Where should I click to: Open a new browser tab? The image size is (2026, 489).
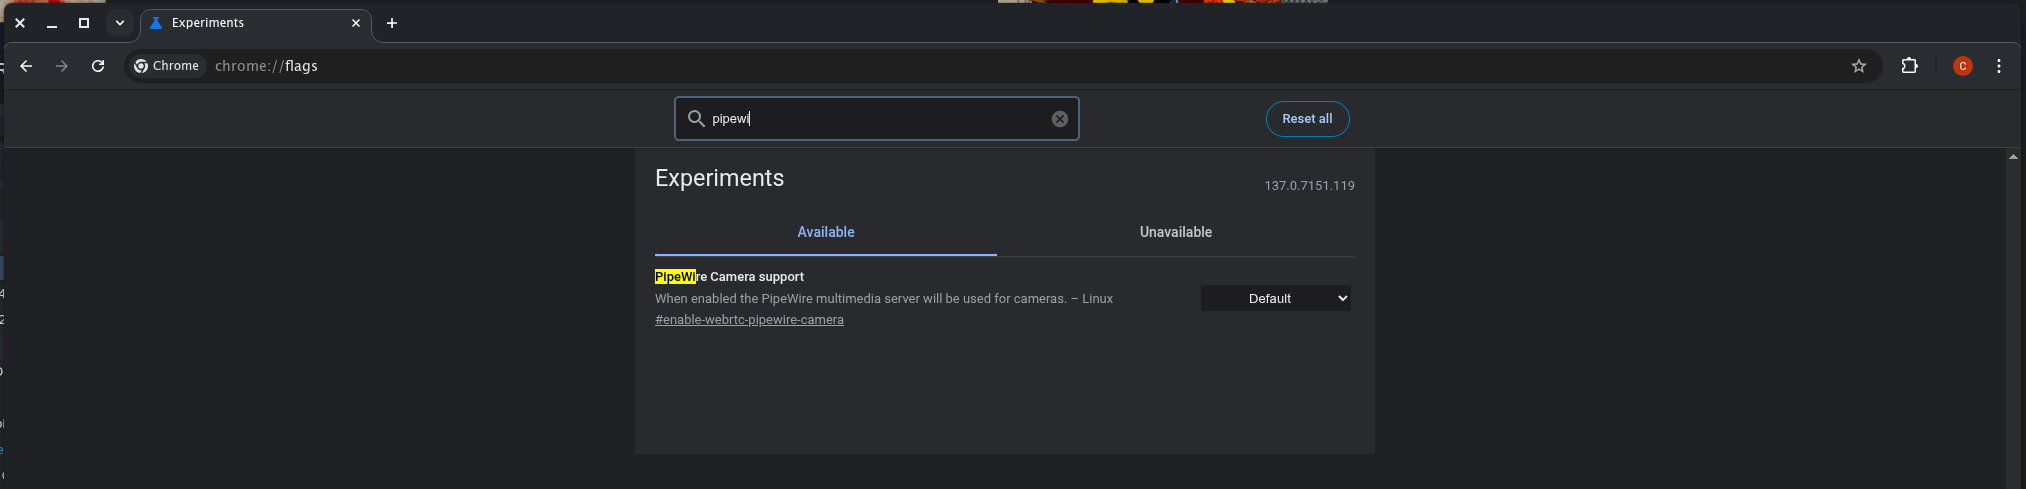pos(392,23)
